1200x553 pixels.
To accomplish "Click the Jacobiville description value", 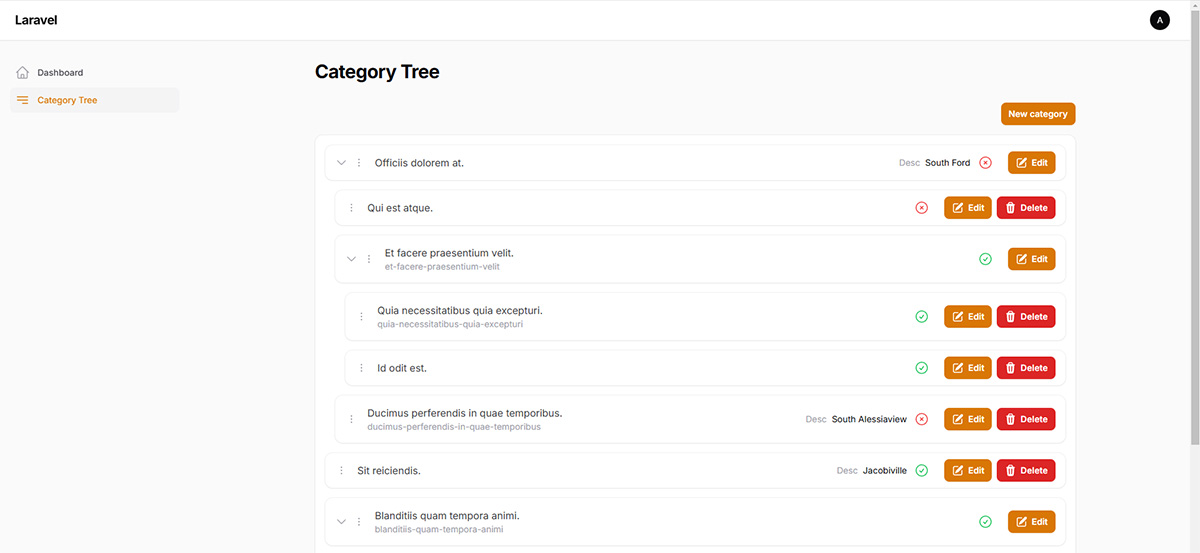I will click(885, 470).
